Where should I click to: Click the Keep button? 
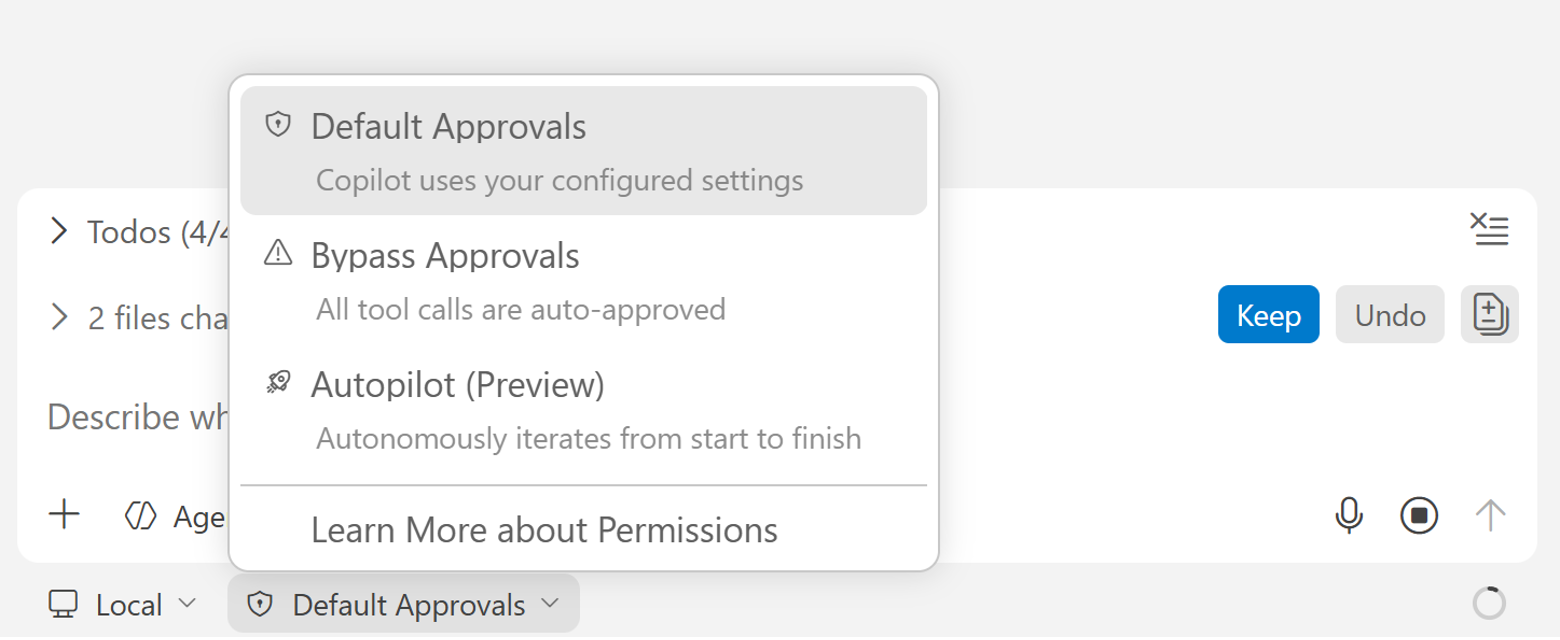[x=1268, y=314]
